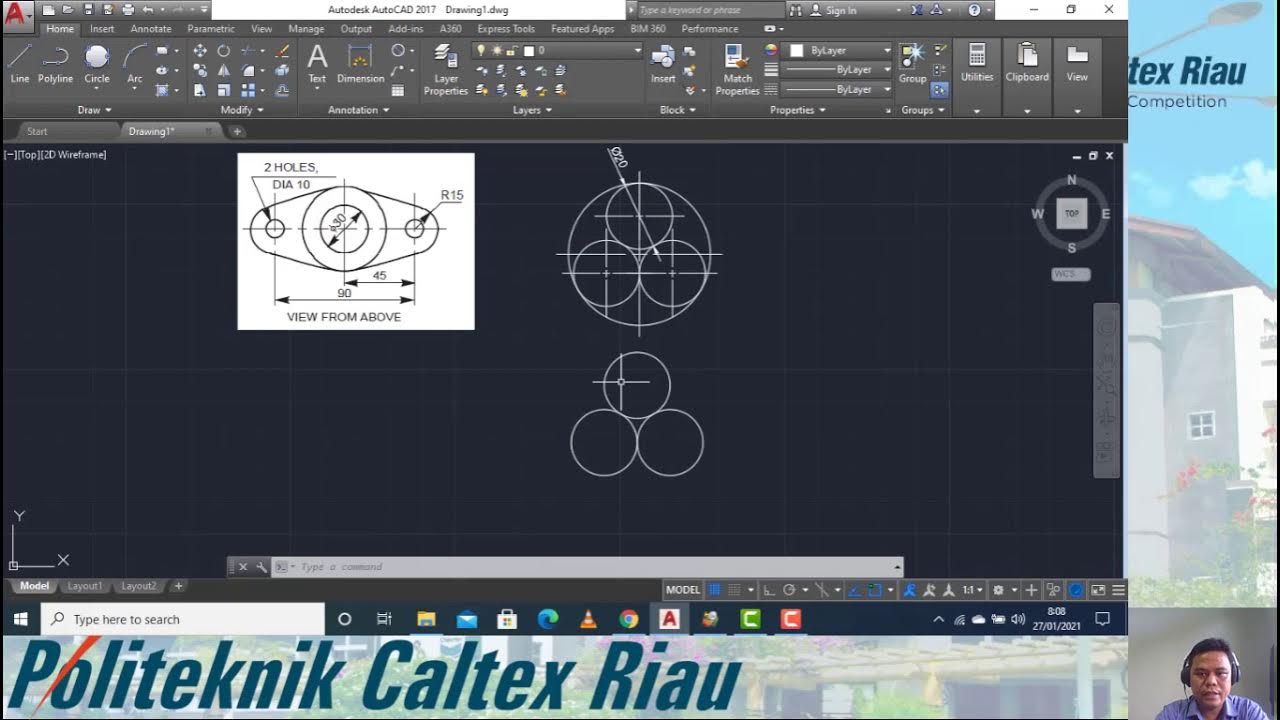Open the linetype ByLayer dropdown

tap(837, 90)
